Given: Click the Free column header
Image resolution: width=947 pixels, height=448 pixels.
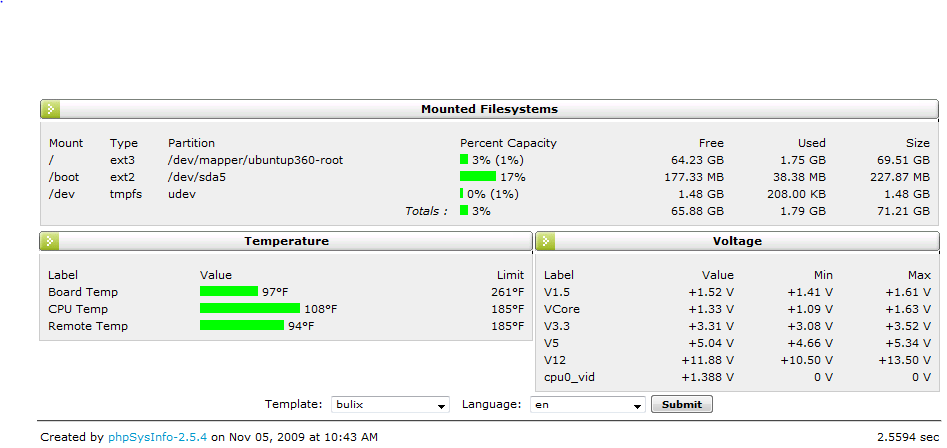Looking at the screenshot, I should pos(711,143).
